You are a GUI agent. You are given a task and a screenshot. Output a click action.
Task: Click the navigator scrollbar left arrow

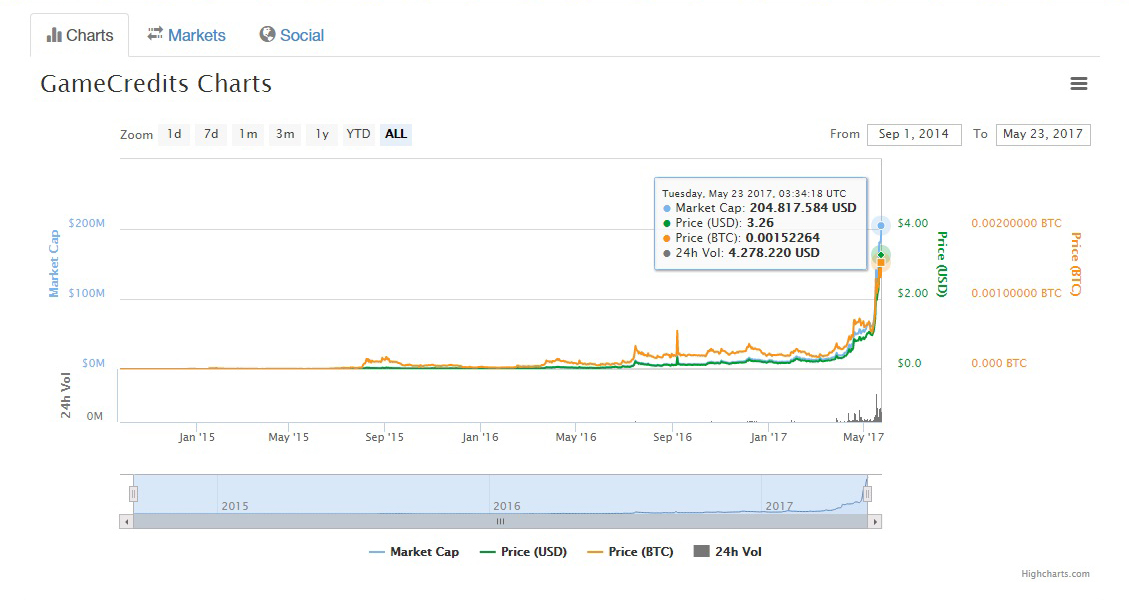pyautogui.click(x=127, y=521)
